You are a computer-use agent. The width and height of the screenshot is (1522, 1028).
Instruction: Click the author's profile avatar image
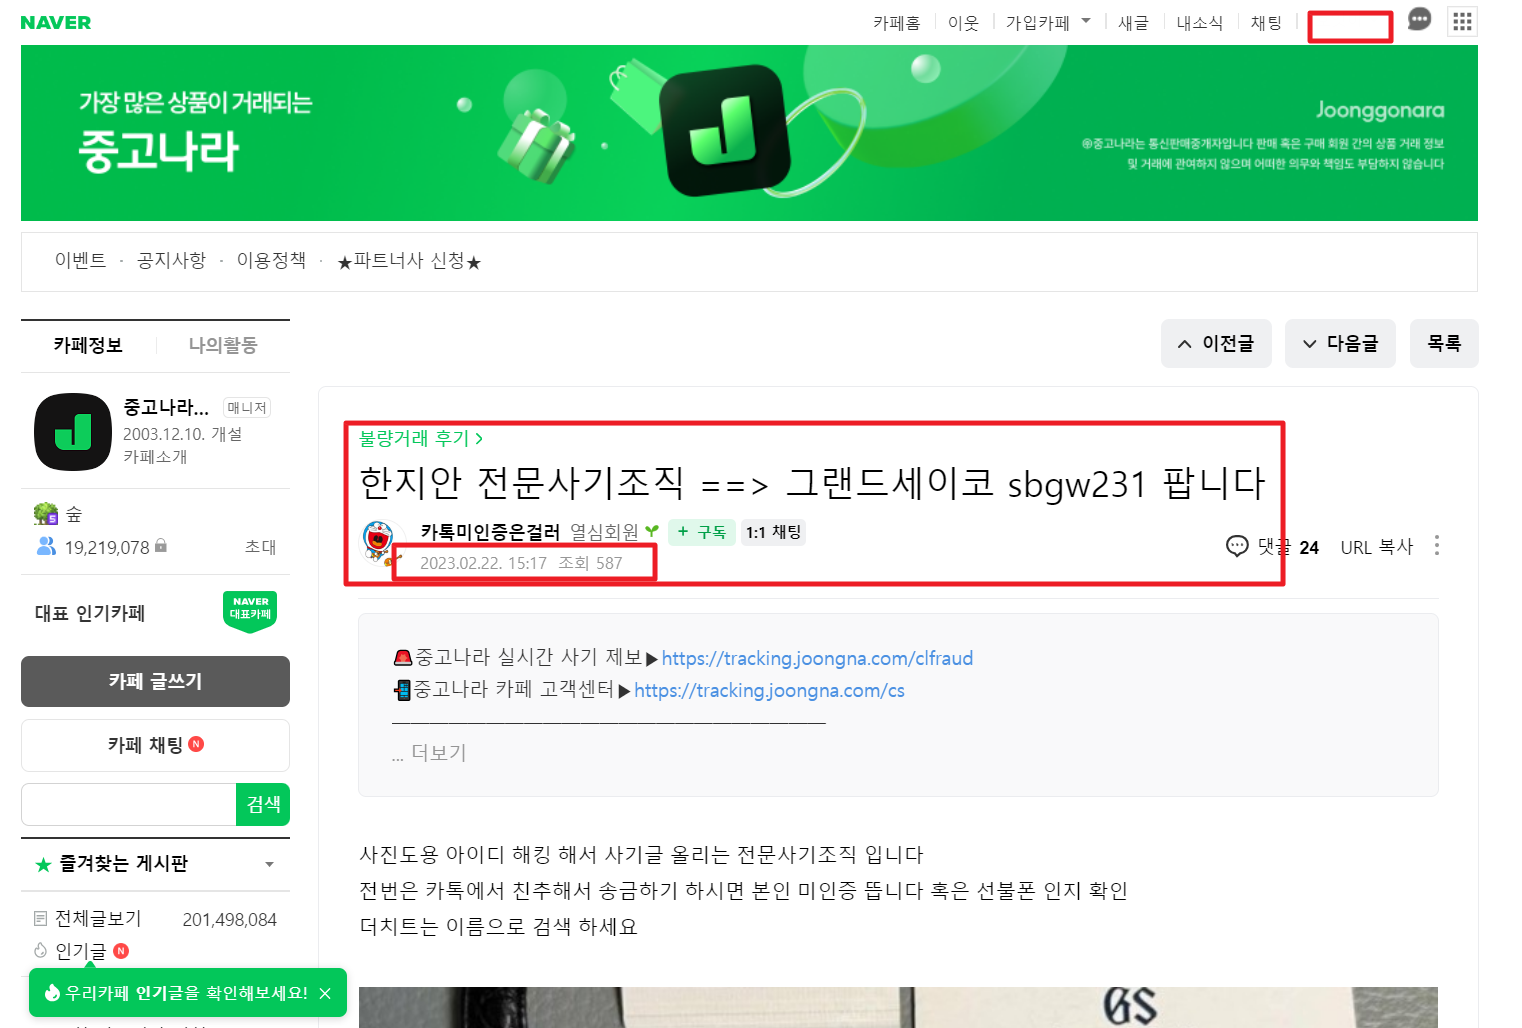(378, 541)
